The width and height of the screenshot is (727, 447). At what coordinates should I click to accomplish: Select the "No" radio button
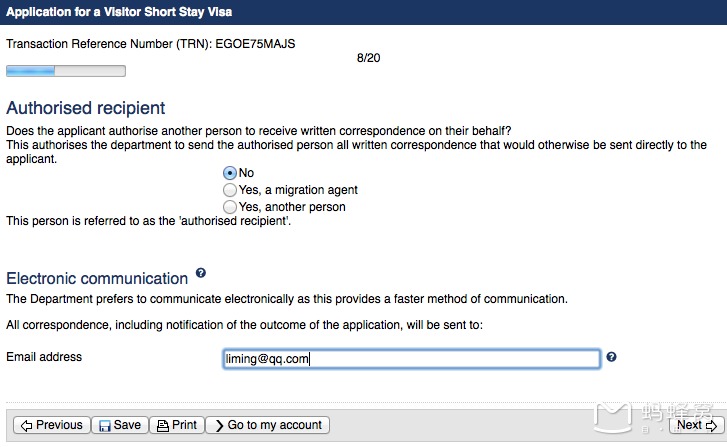tap(230, 173)
